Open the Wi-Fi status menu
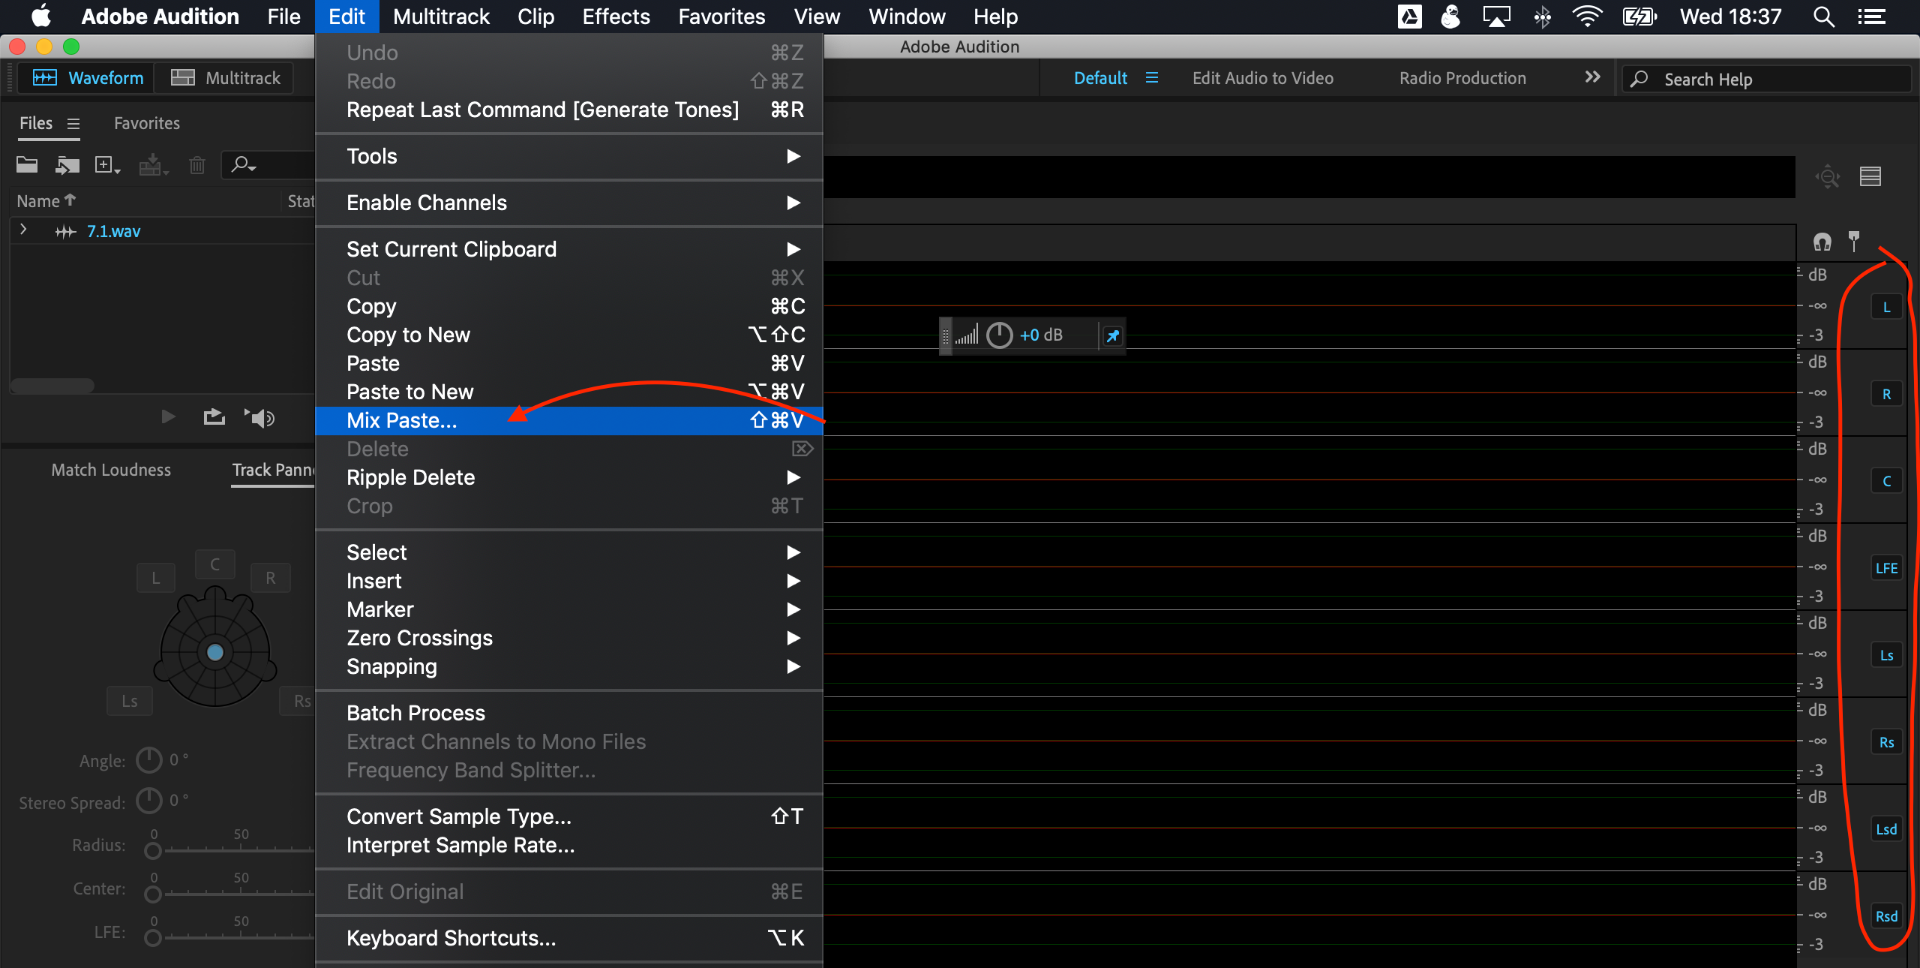The height and width of the screenshot is (968, 1920). [1587, 17]
